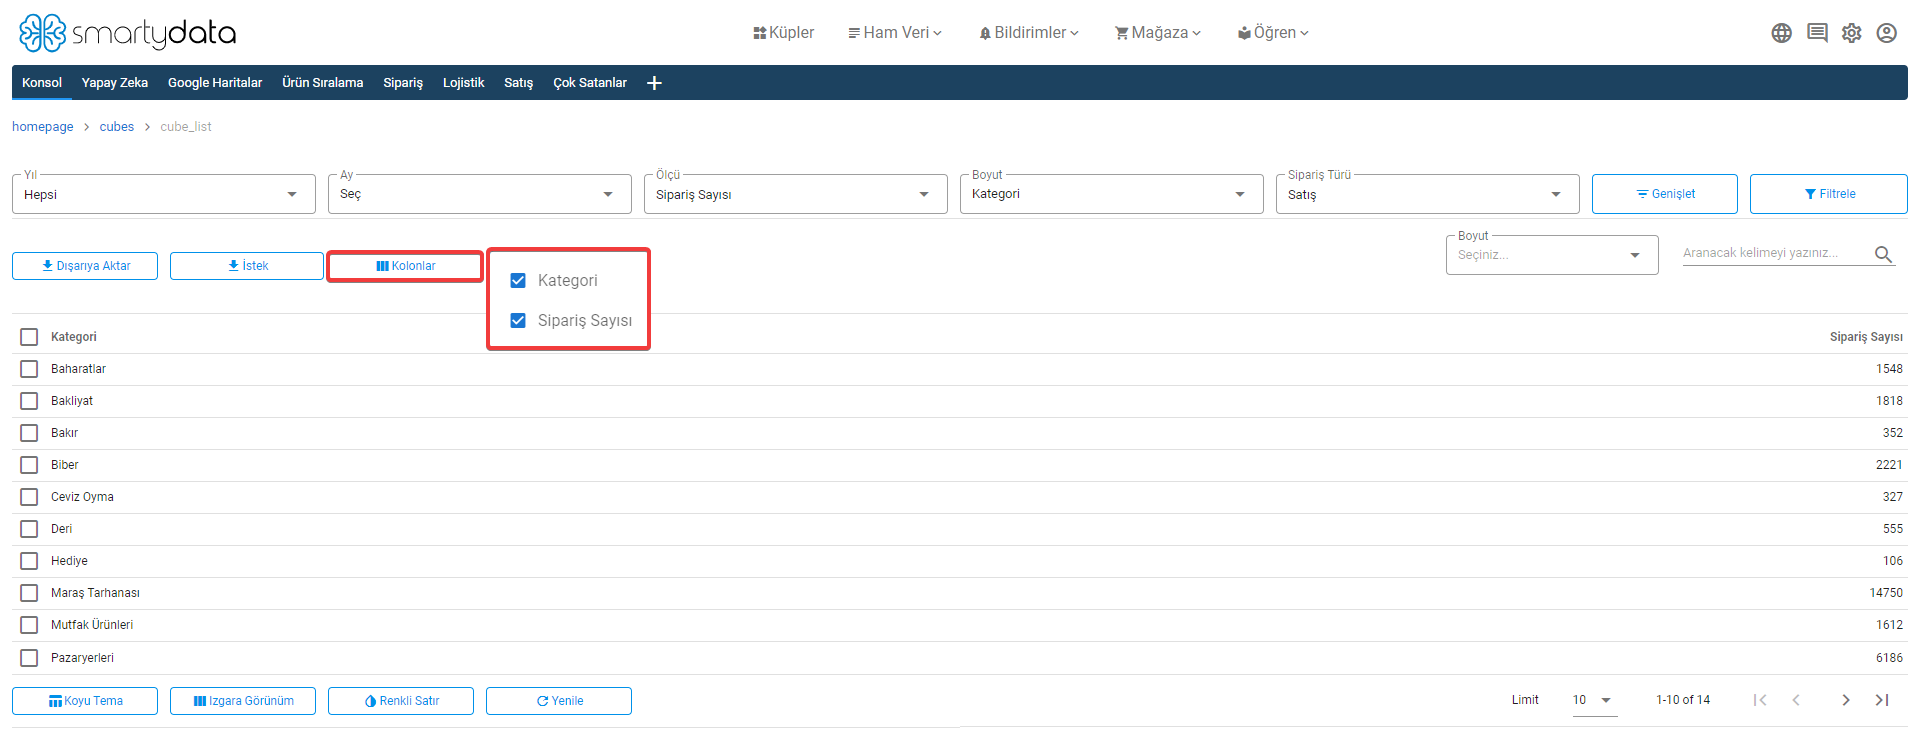Image resolution: width=1920 pixels, height=742 pixels.
Task: Open the user account icon
Action: 1887,33
